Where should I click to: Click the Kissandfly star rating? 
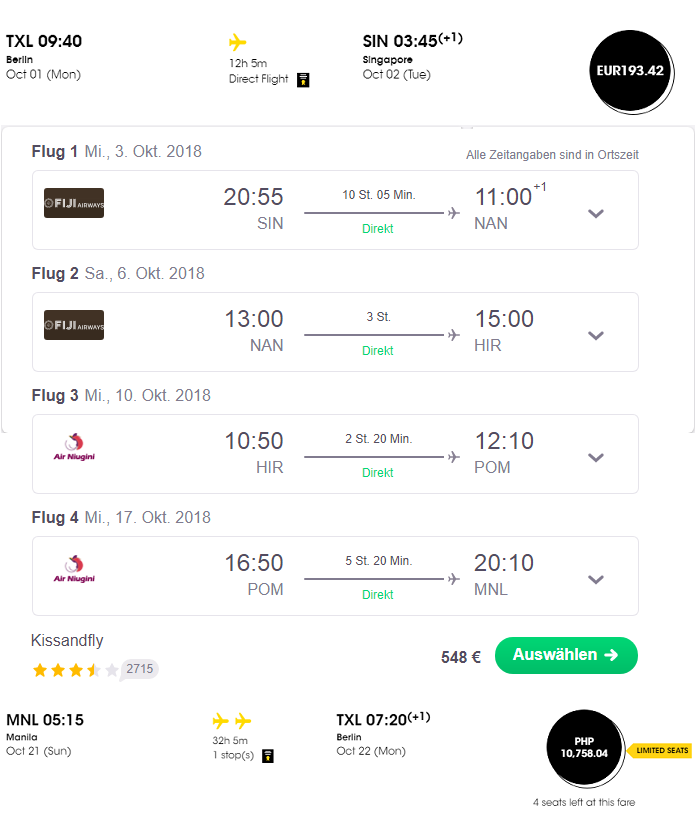[x=75, y=670]
